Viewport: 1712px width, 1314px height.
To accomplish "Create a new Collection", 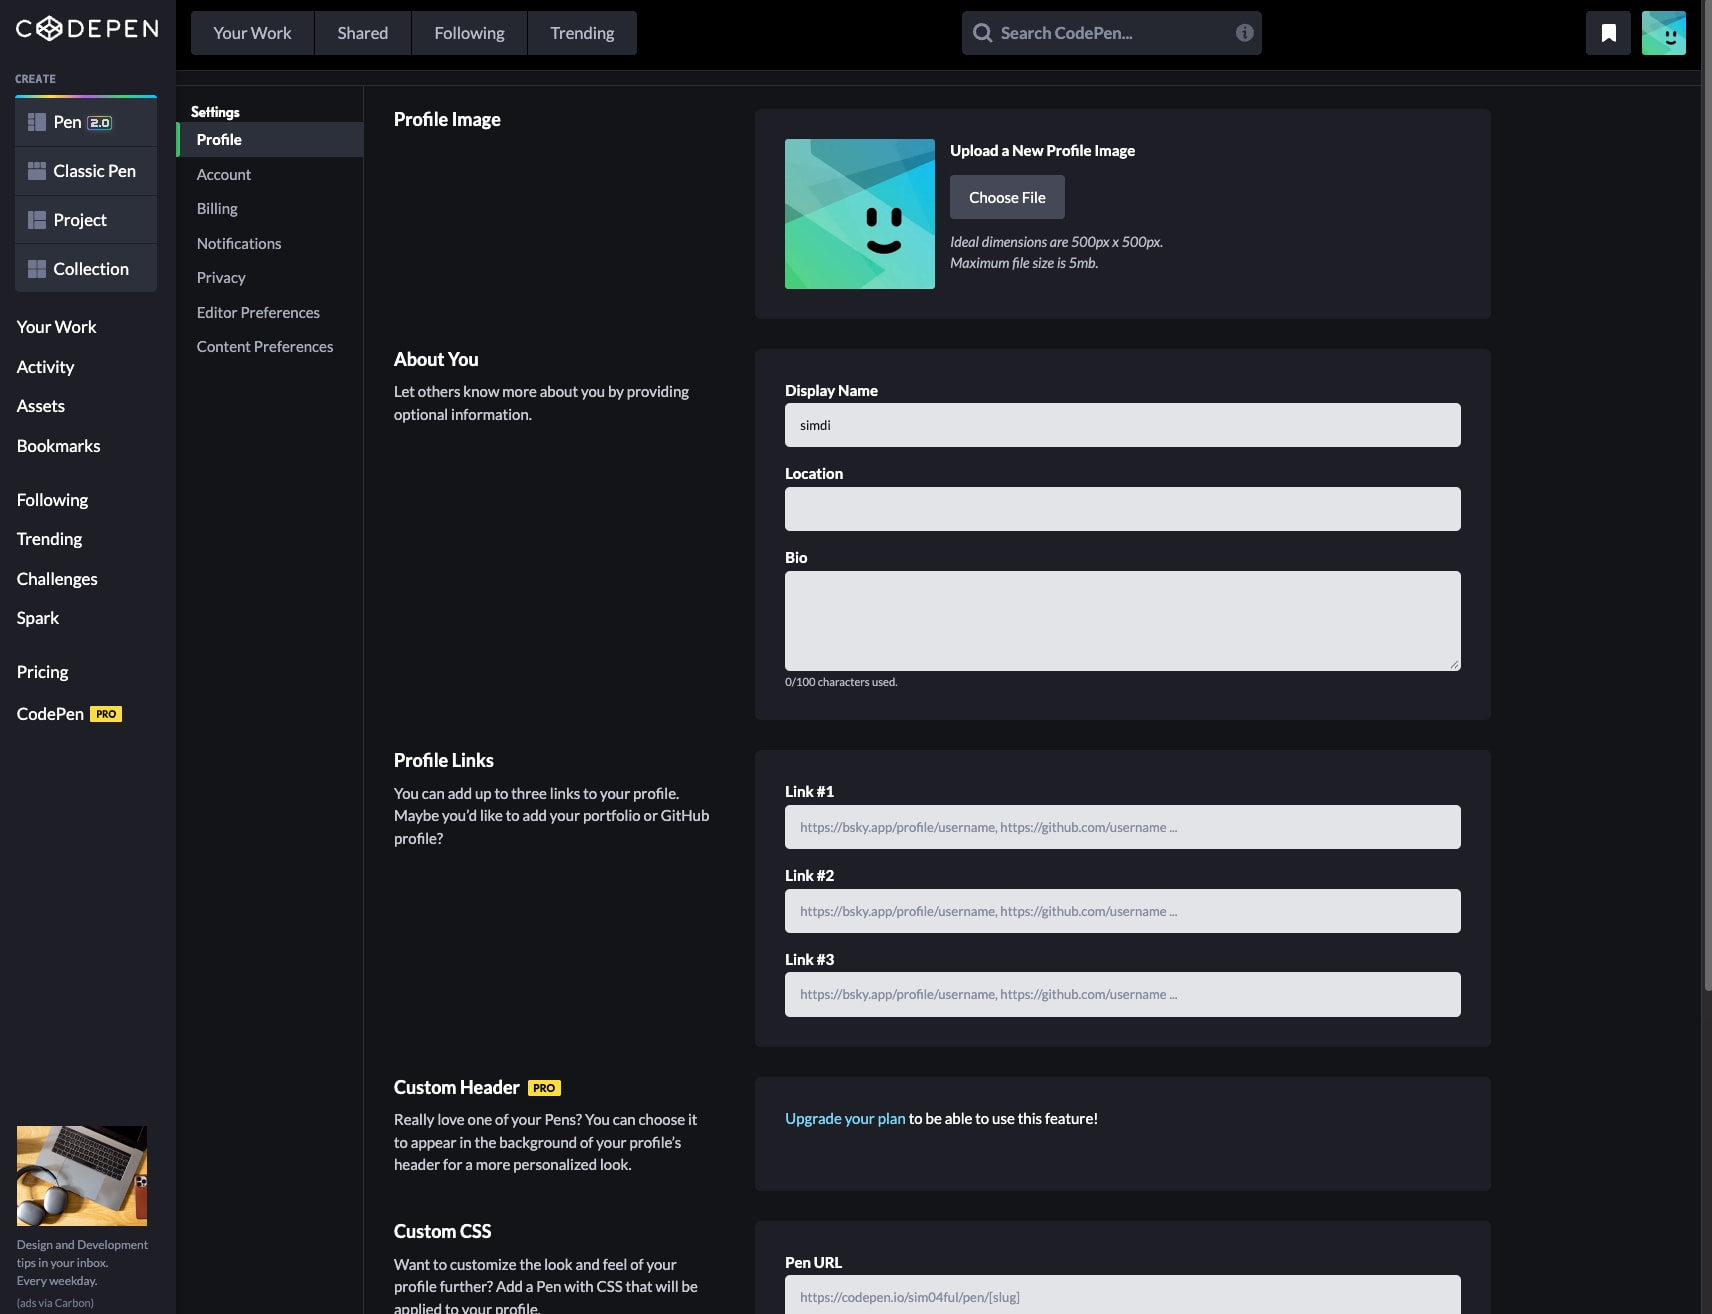I will pyautogui.click(x=86, y=269).
